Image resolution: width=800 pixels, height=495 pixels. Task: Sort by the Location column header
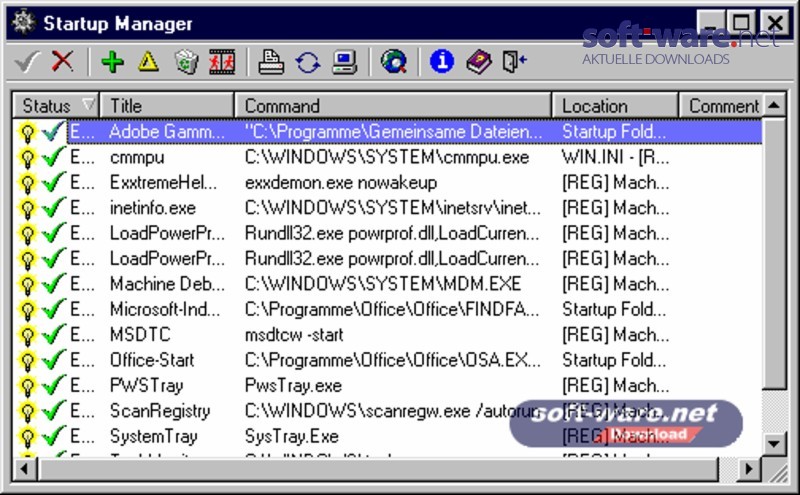615,106
